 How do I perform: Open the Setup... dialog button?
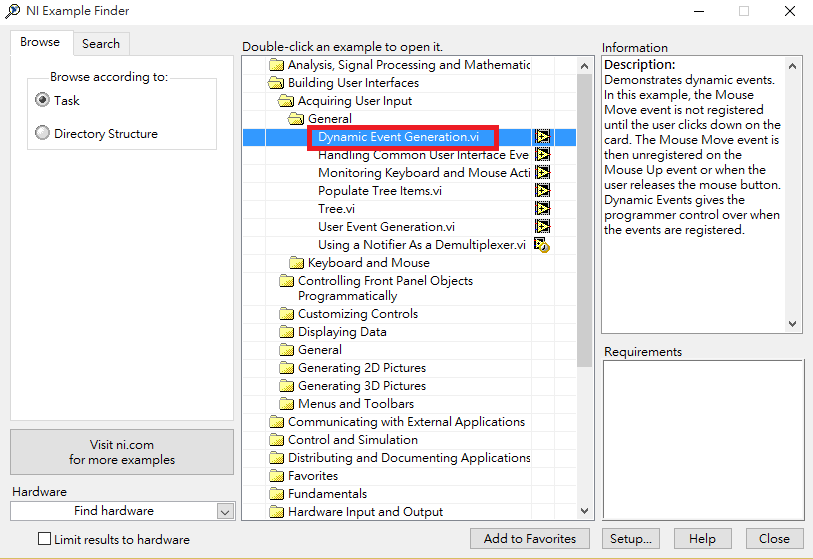[630, 539]
